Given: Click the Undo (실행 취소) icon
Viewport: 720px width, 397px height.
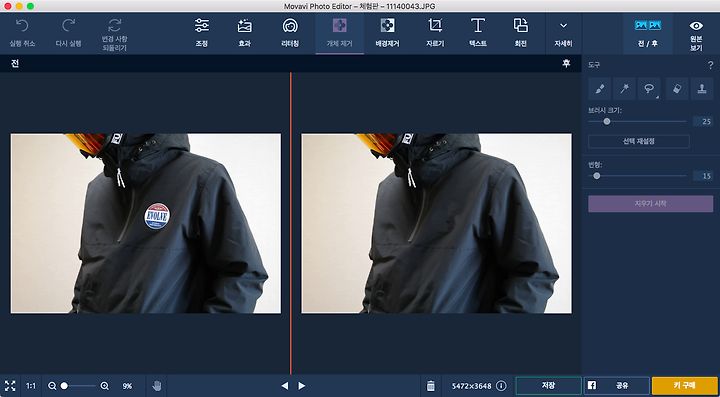Looking at the screenshot, I should point(22,25).
